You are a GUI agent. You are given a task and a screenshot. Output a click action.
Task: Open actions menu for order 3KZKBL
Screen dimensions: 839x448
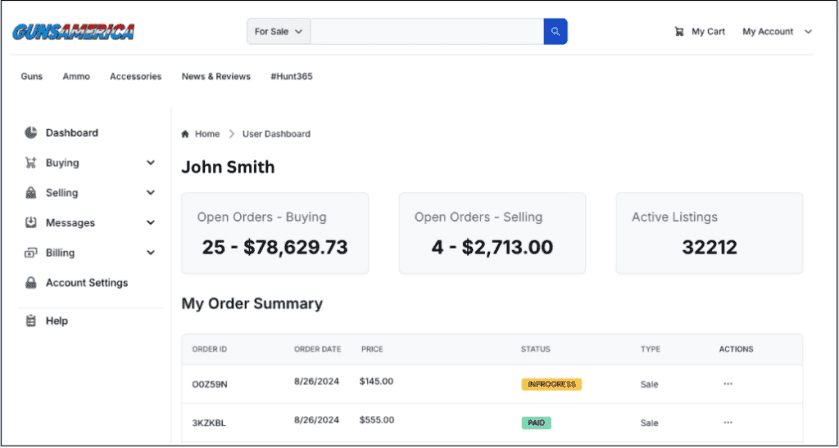click(x=727, y=423)
